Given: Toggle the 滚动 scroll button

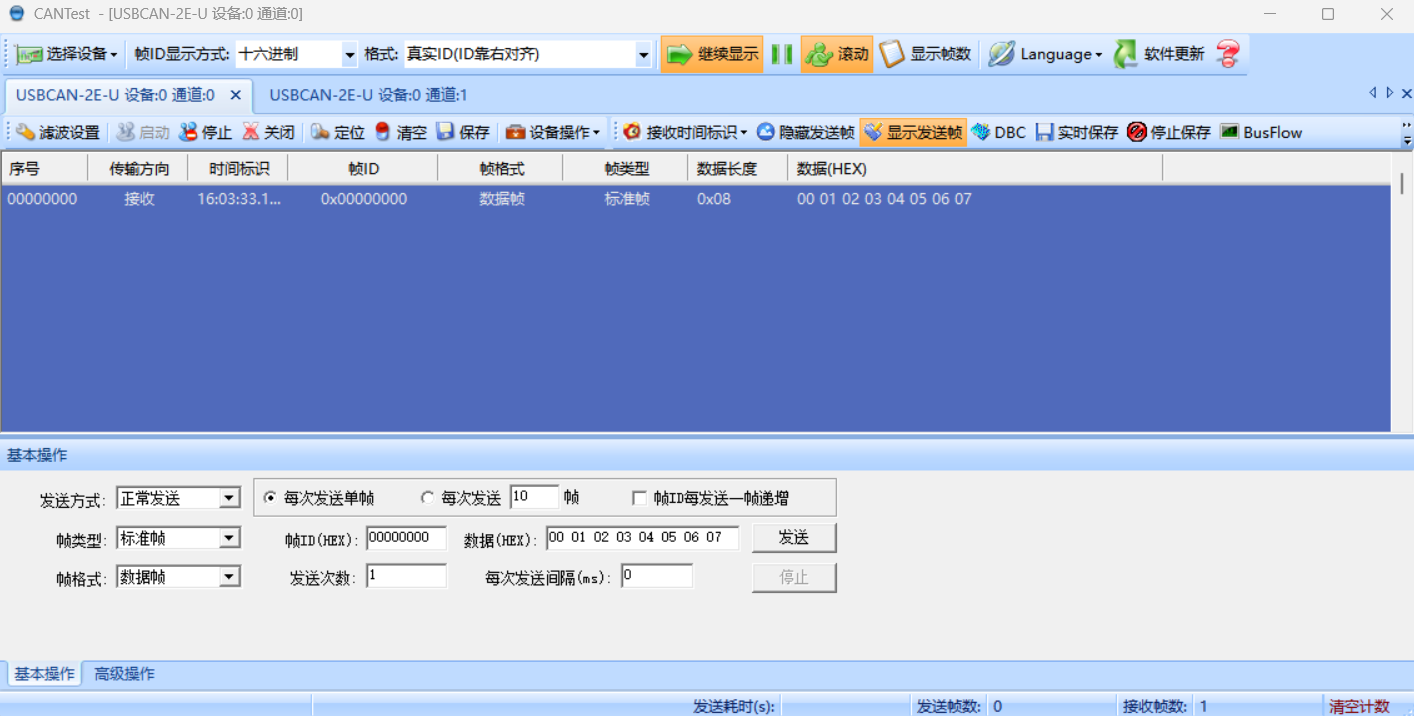Looking at the screenshot, I should pyautogui.click(x=837, y=54).
